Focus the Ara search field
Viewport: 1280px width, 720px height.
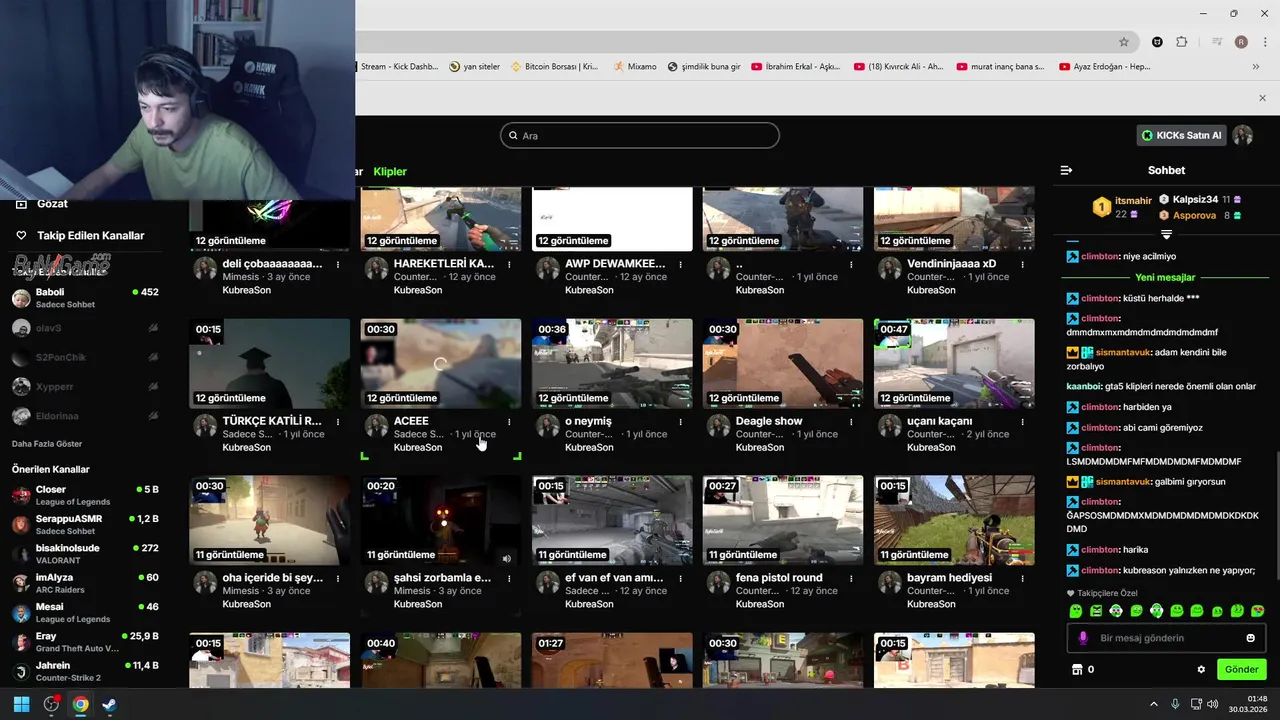(x=640, y=135)
